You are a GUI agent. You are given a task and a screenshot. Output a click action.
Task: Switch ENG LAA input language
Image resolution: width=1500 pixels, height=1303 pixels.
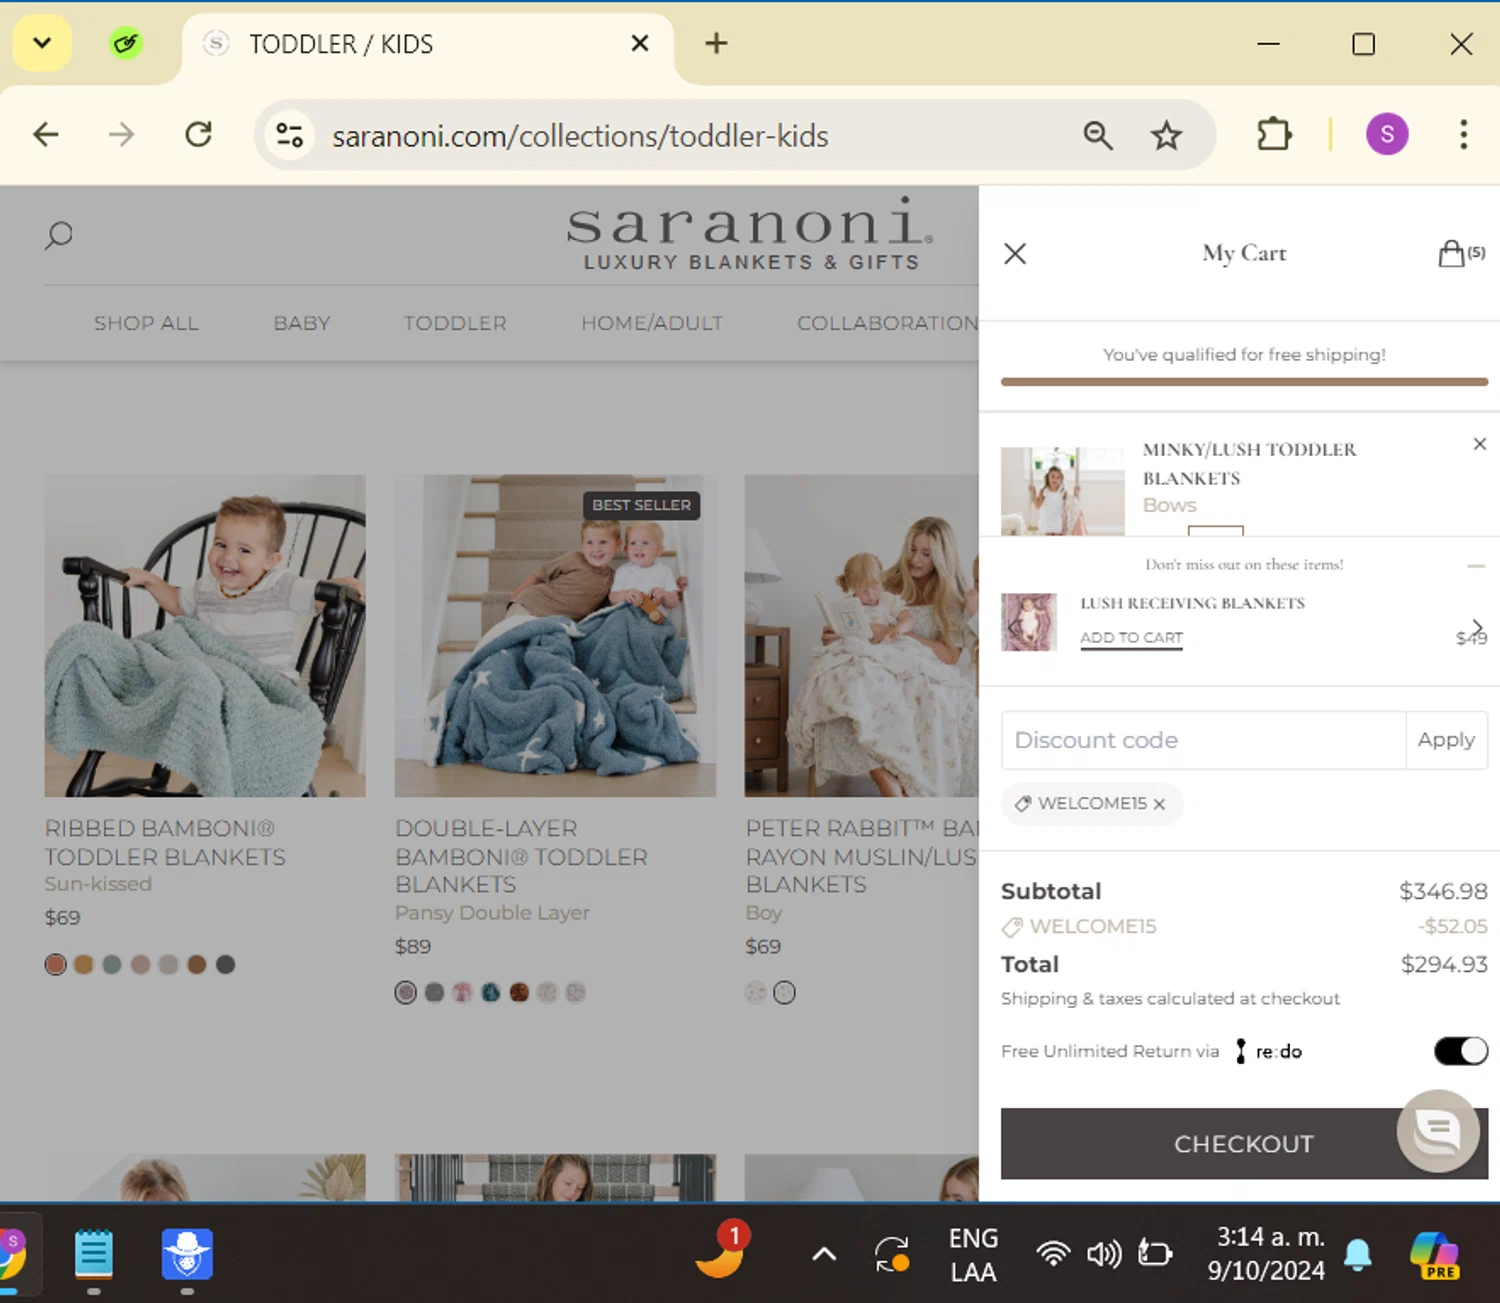pyautogui.click(x=973, y=1255)
